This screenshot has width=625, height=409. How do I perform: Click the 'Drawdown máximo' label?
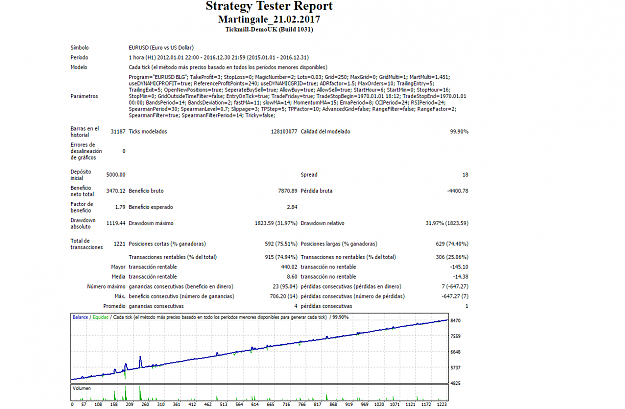point(151,223)
